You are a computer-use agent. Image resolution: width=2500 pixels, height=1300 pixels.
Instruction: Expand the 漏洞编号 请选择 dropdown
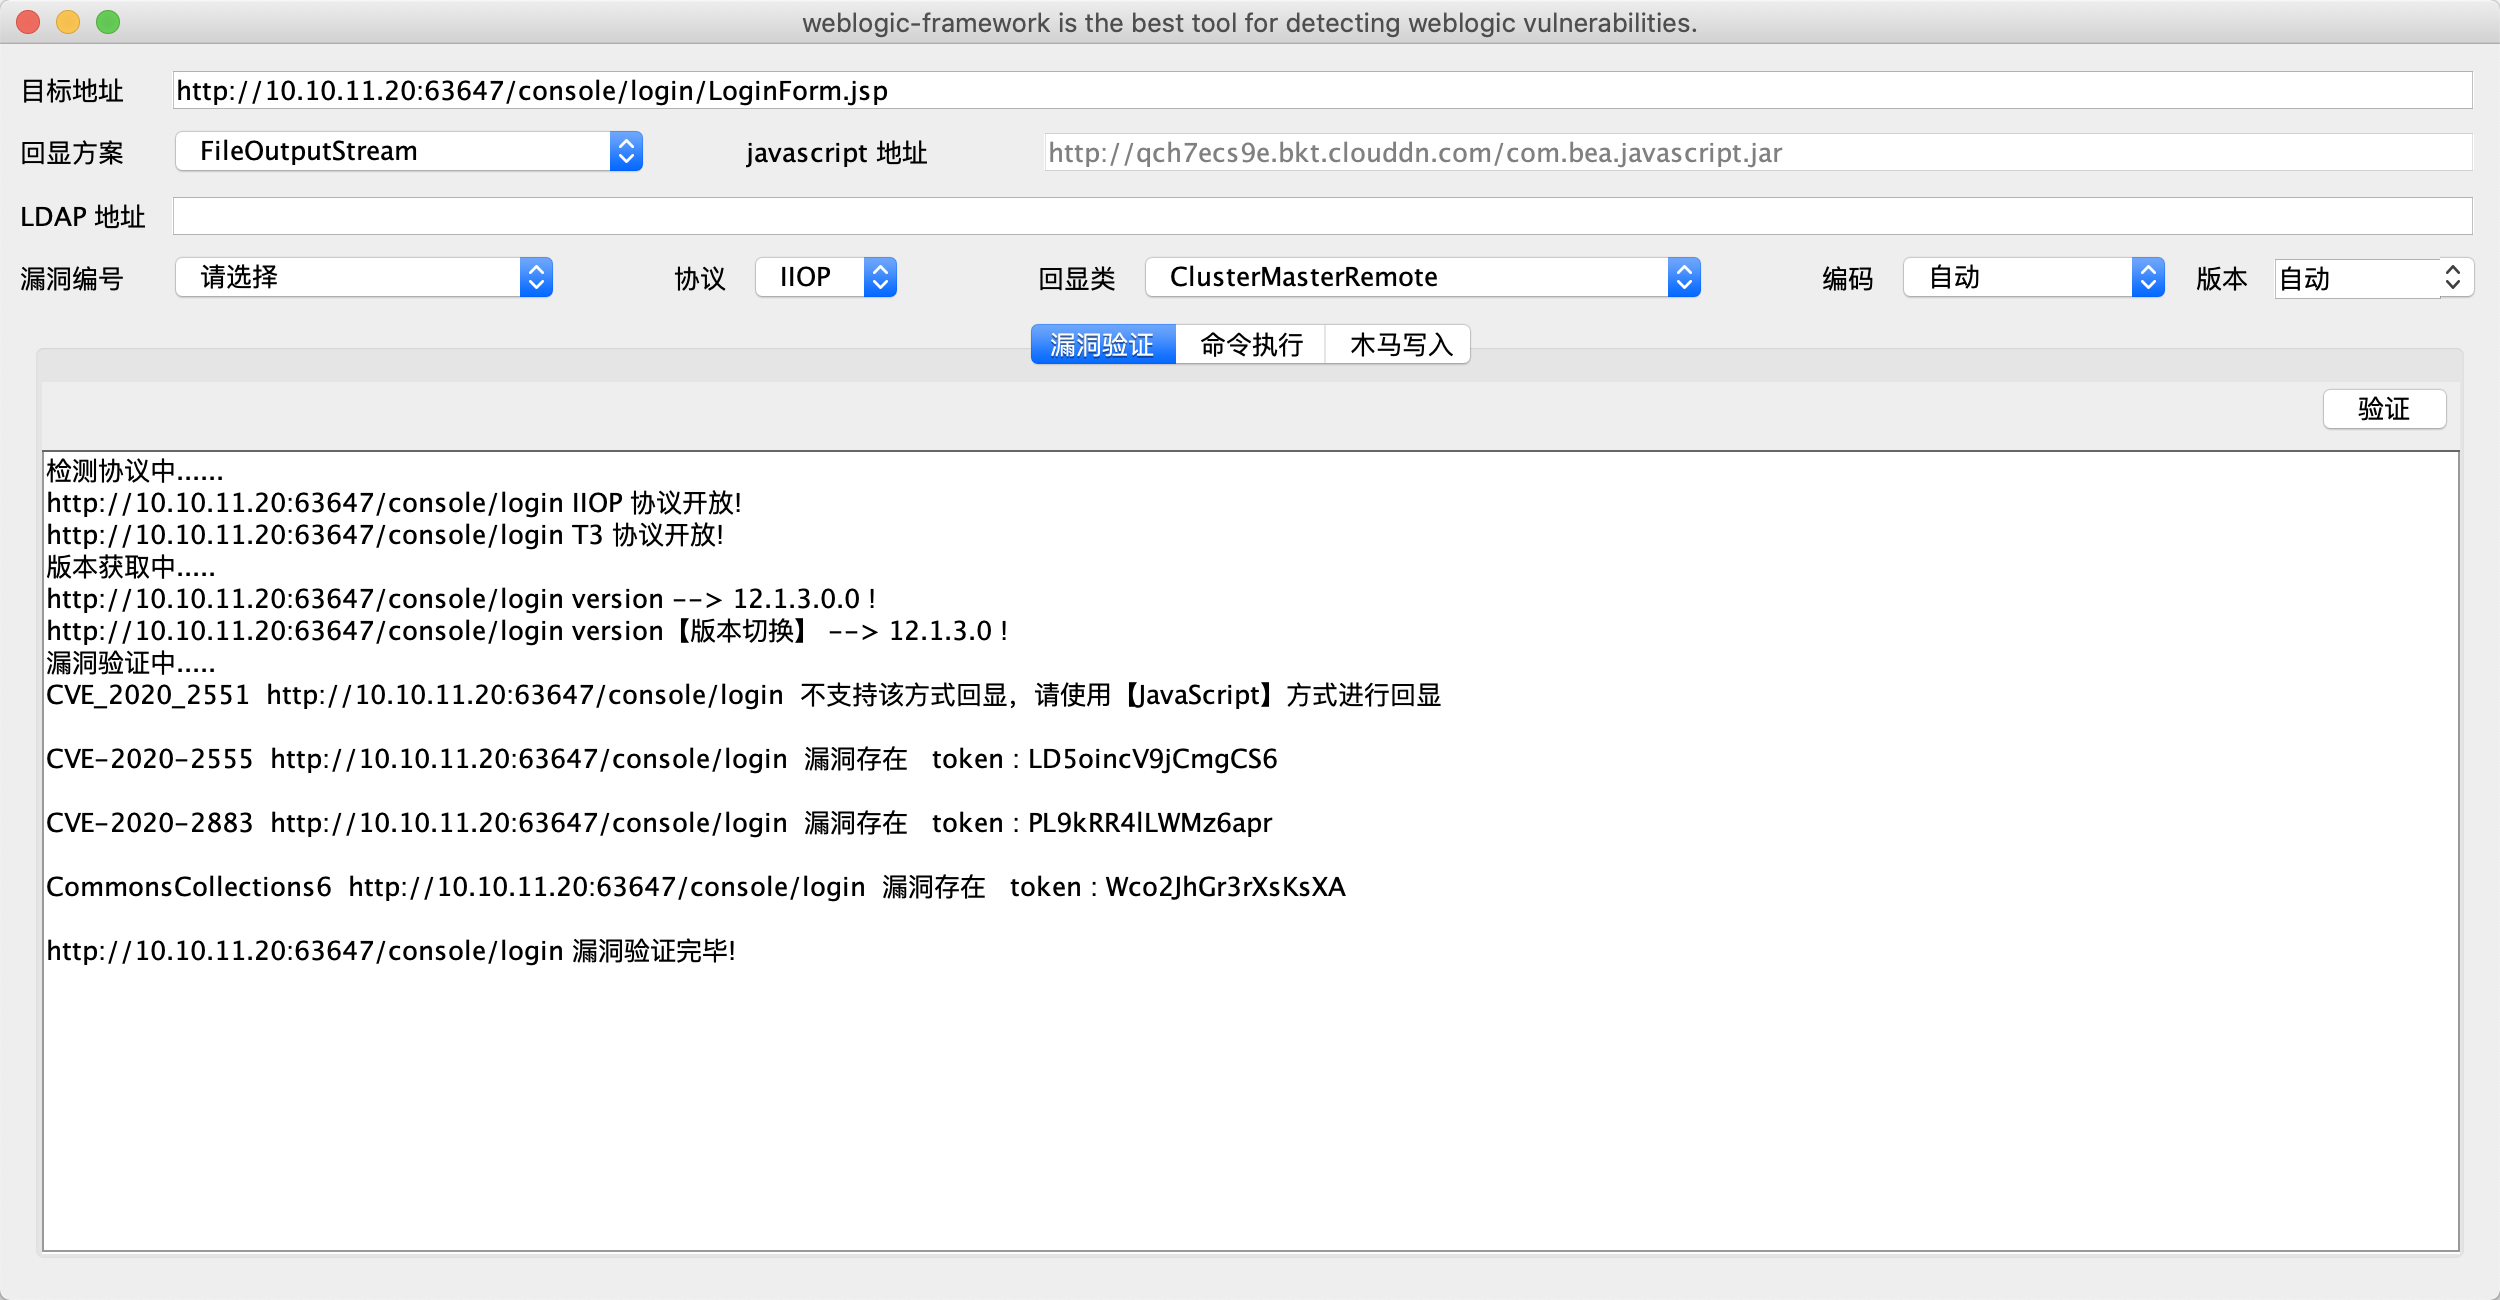(x=364, y=278)
